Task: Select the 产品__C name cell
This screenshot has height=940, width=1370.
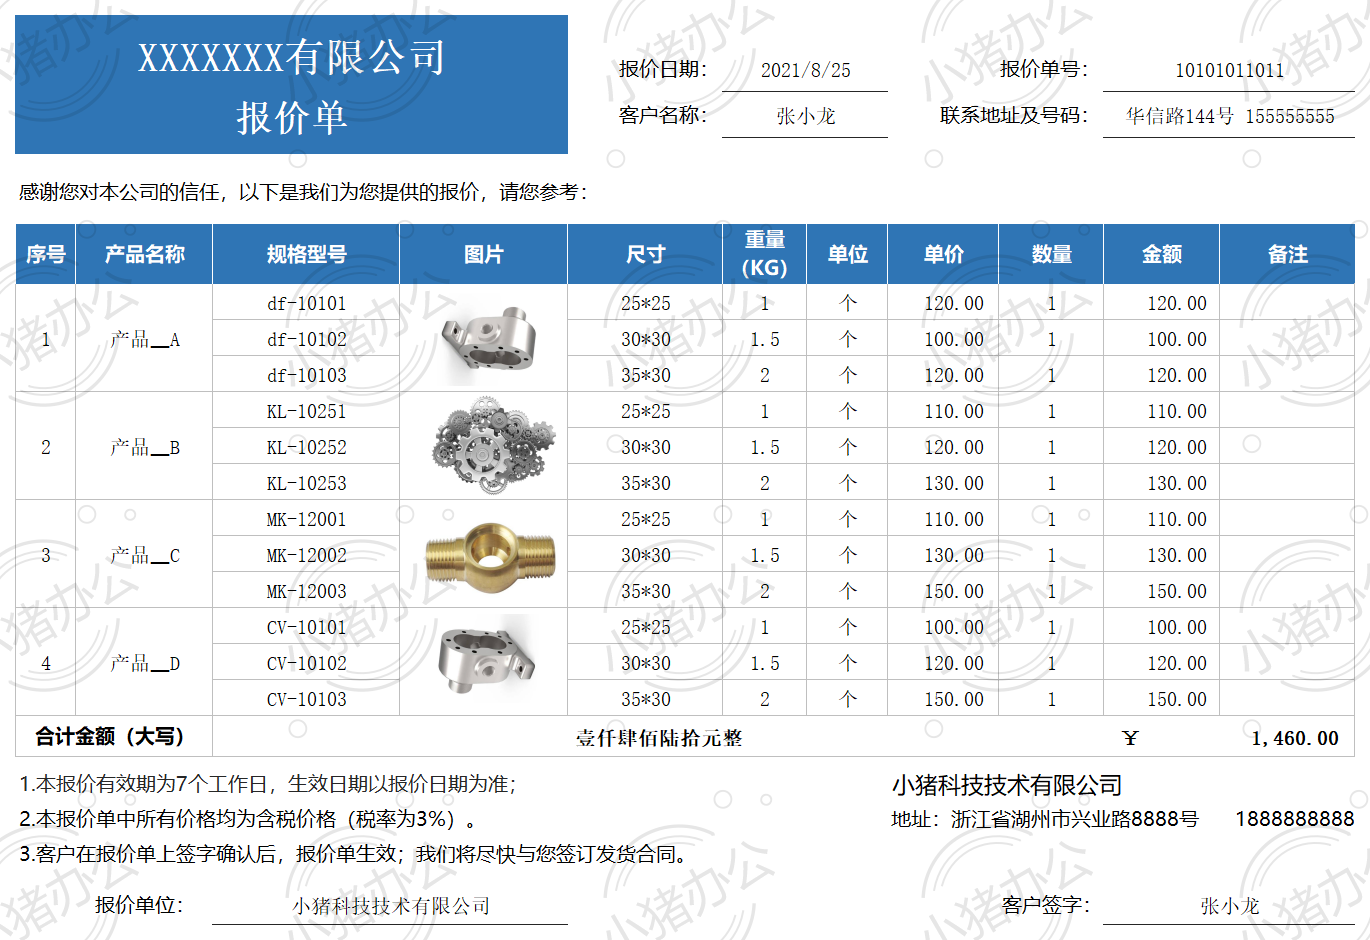Action: pos(145,555)
